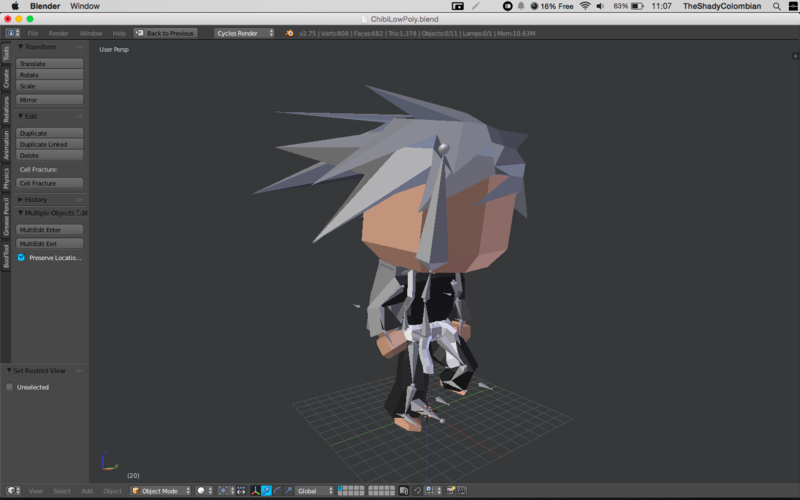Open the File menu
The width and height of the screenshot is (800, 500).
(33, 33)
